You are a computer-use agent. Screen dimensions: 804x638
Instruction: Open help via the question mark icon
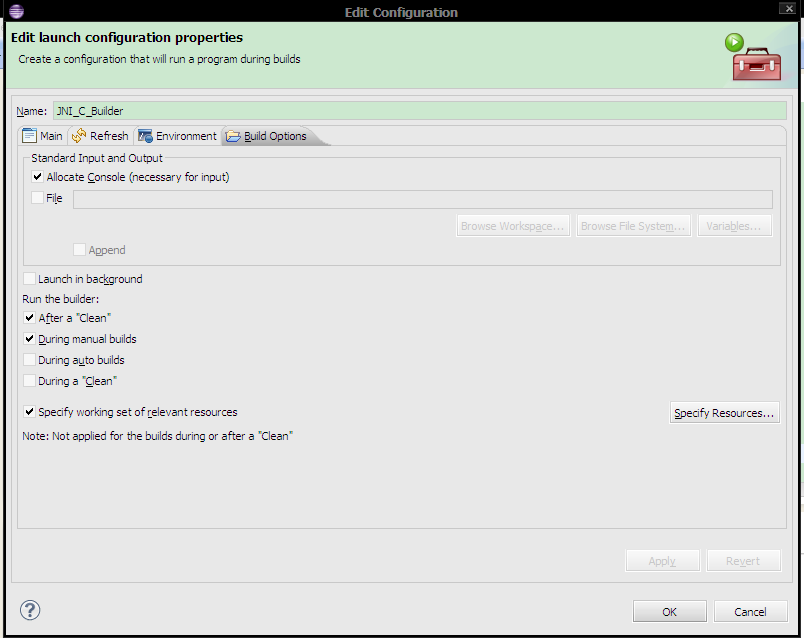(x=29, y=610)
